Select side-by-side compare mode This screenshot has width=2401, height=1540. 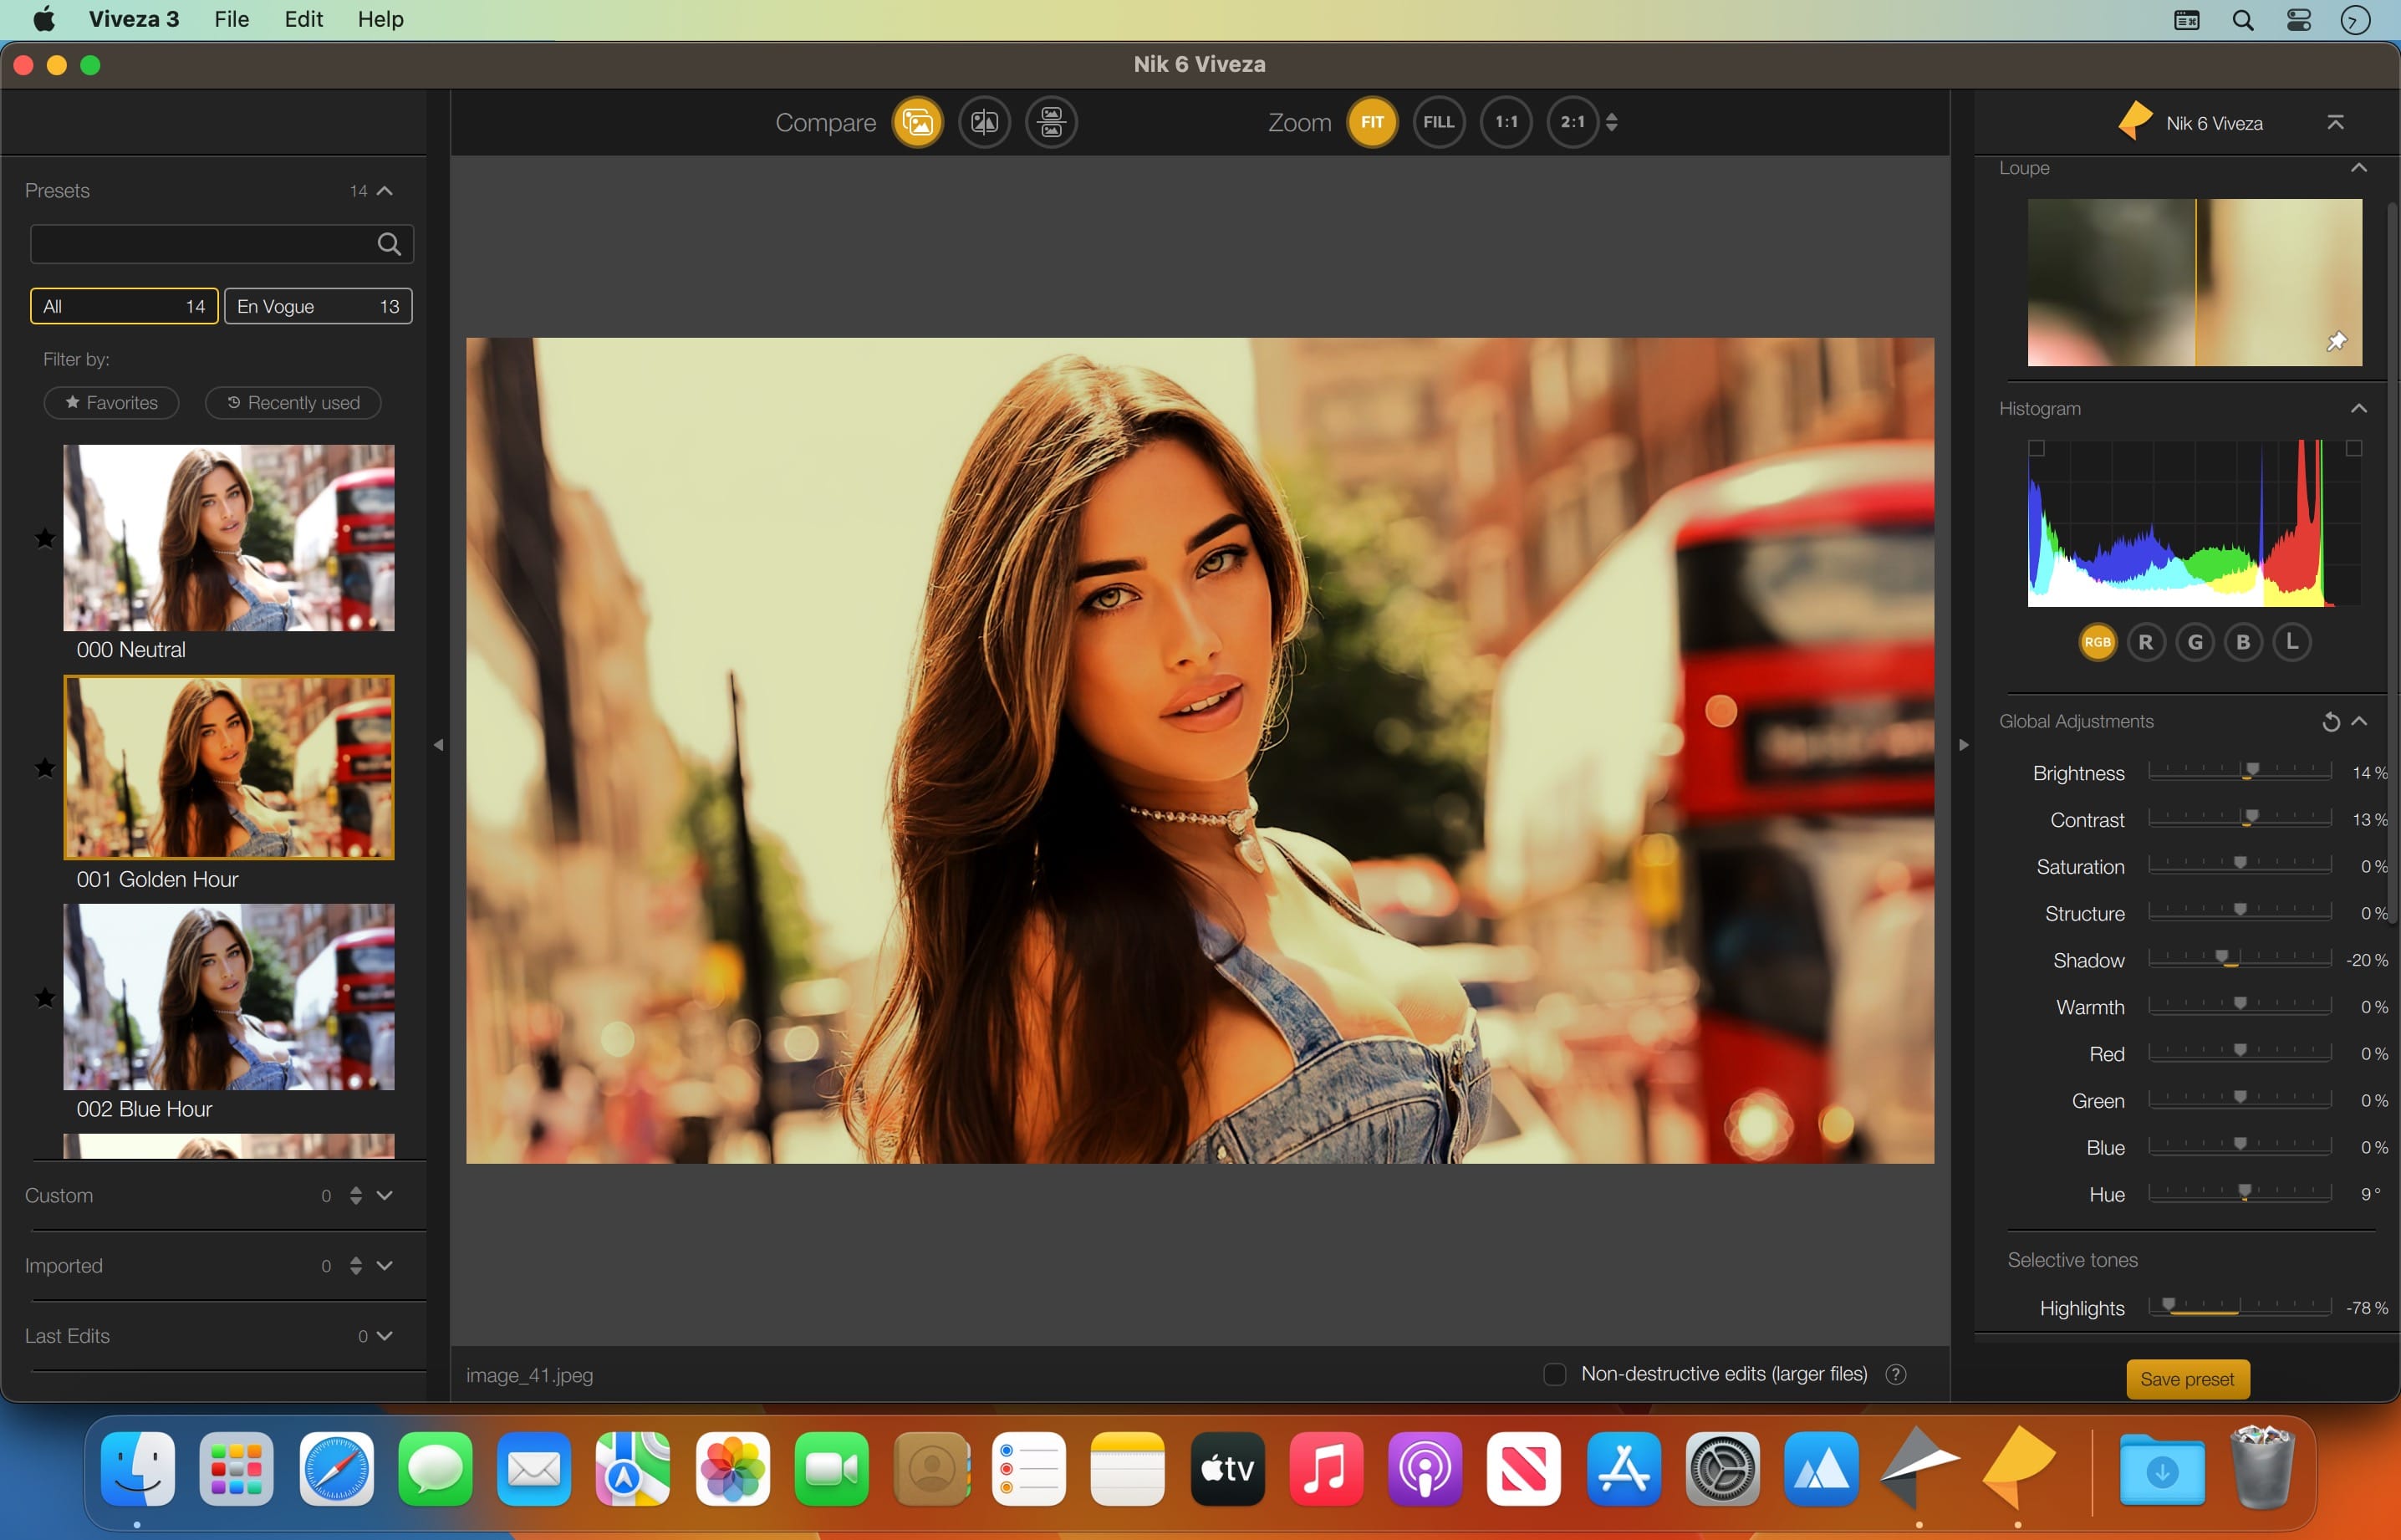pyautogui.click(x=1051, y=122)
